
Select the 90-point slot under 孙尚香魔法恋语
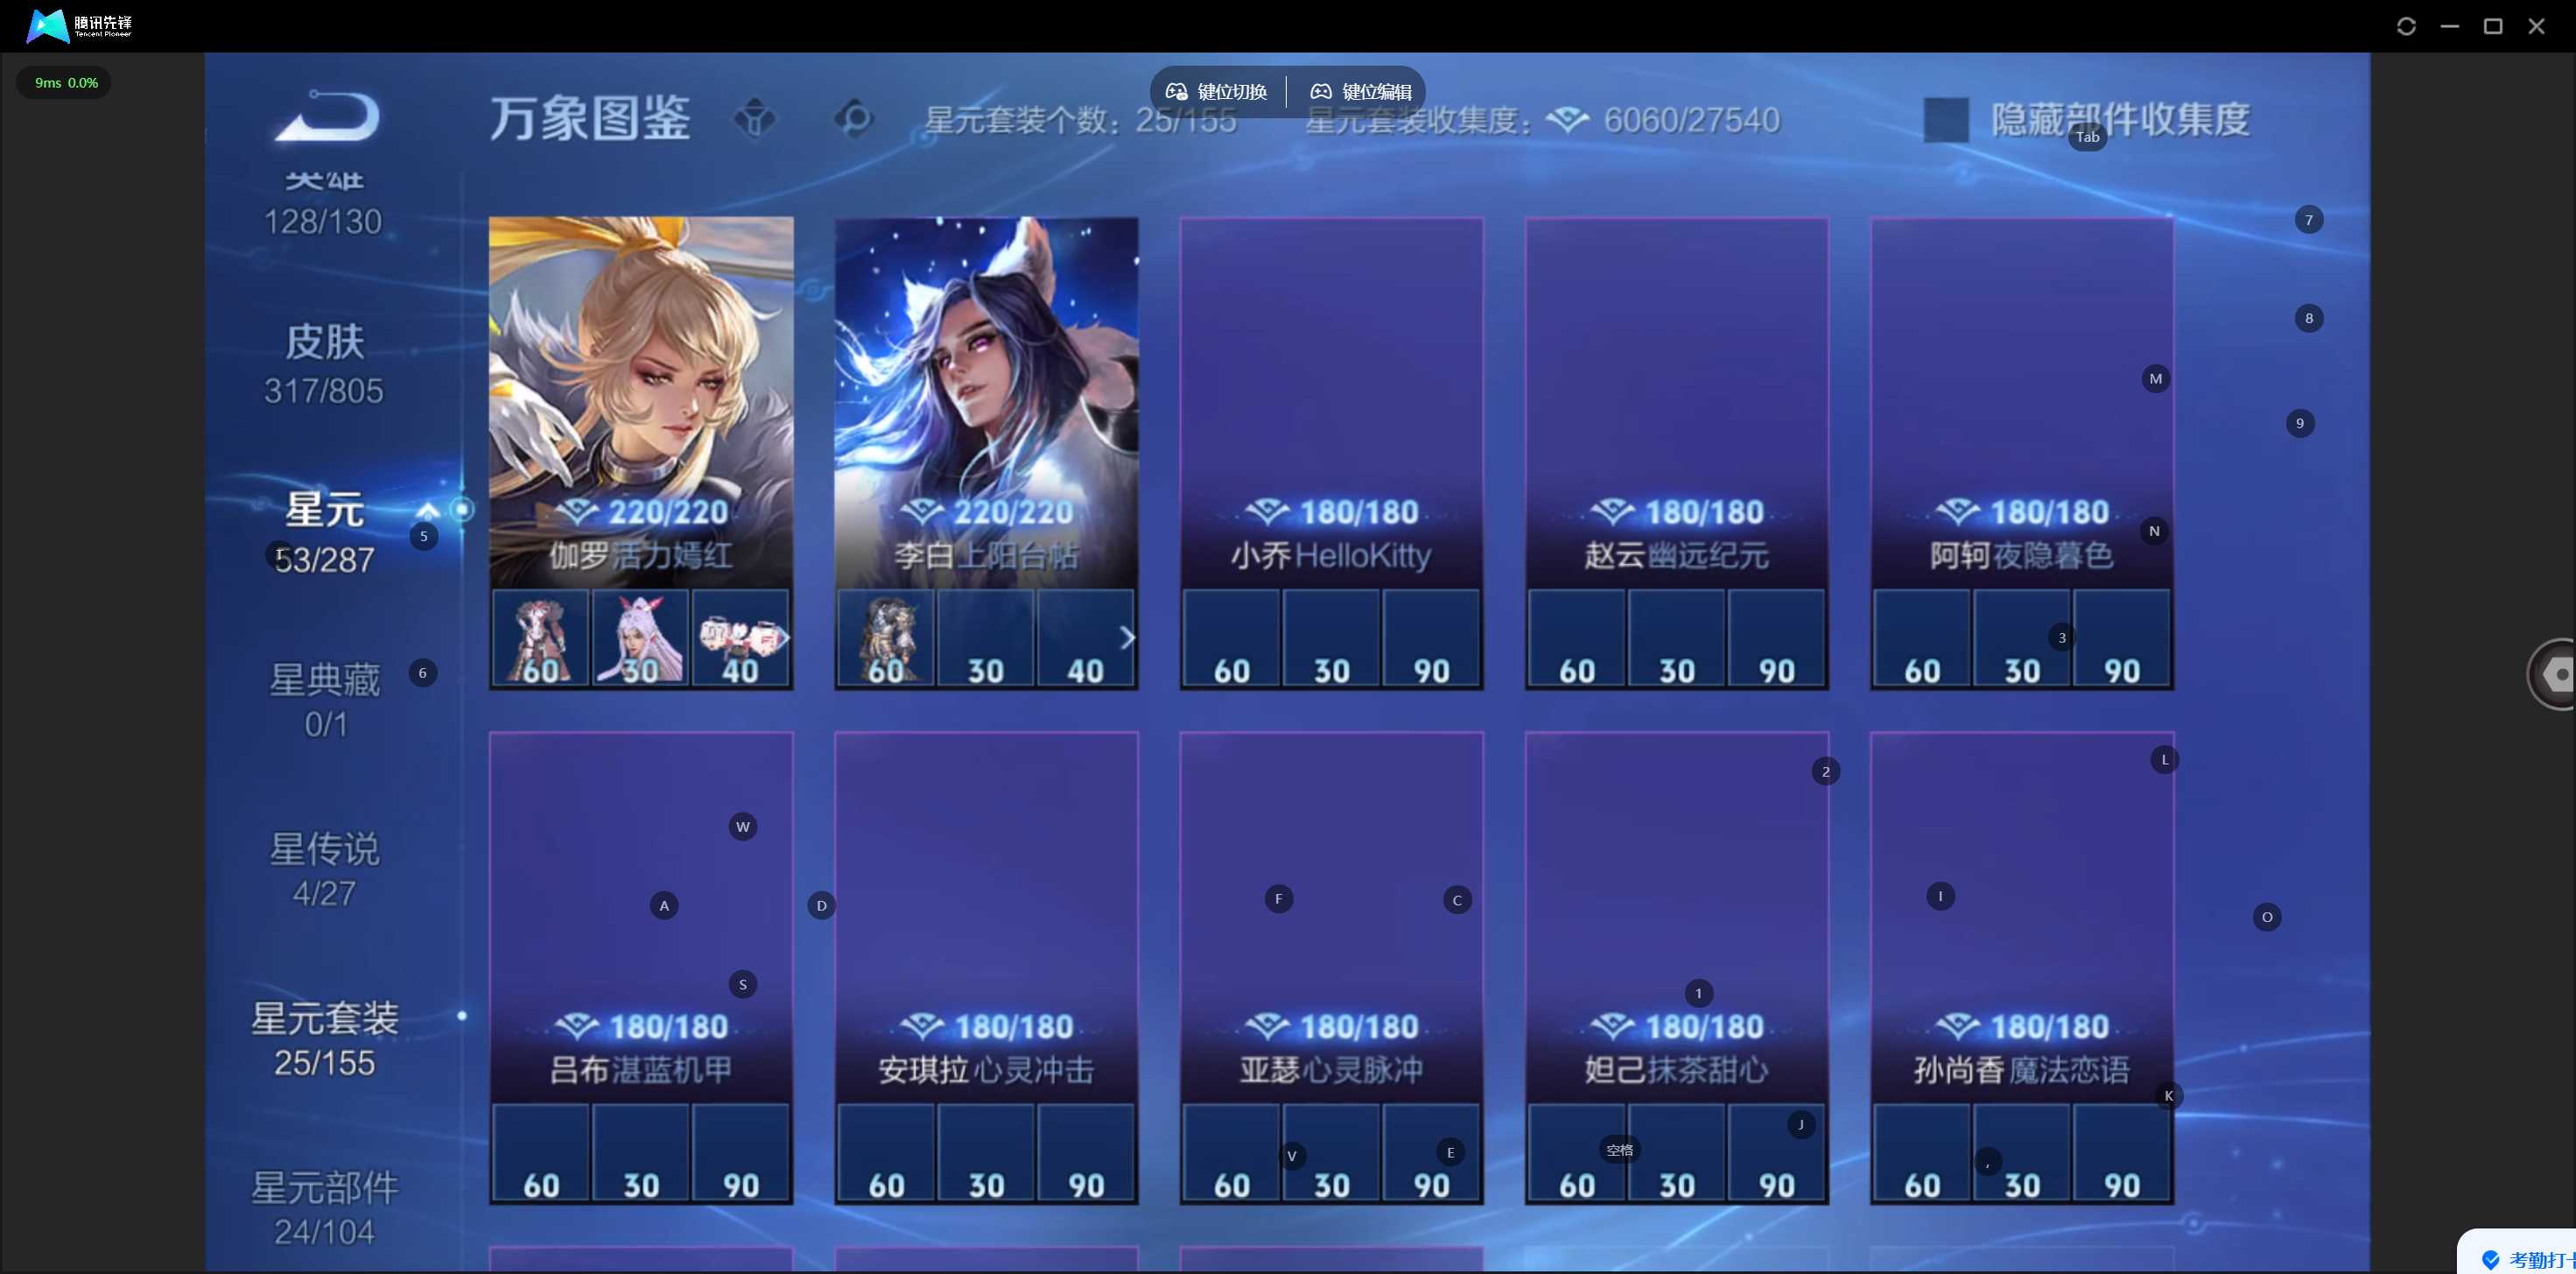pos(2122,1153)
